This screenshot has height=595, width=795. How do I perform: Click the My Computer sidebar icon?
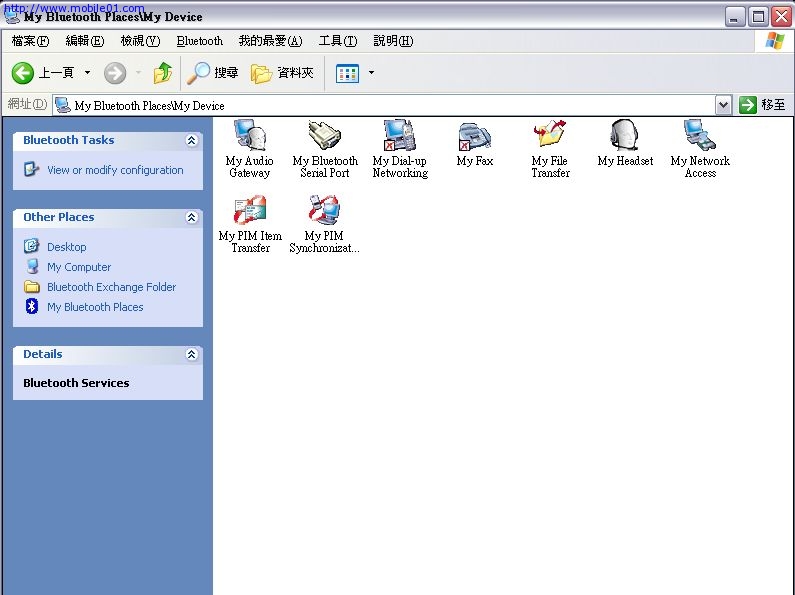(32, 267)
